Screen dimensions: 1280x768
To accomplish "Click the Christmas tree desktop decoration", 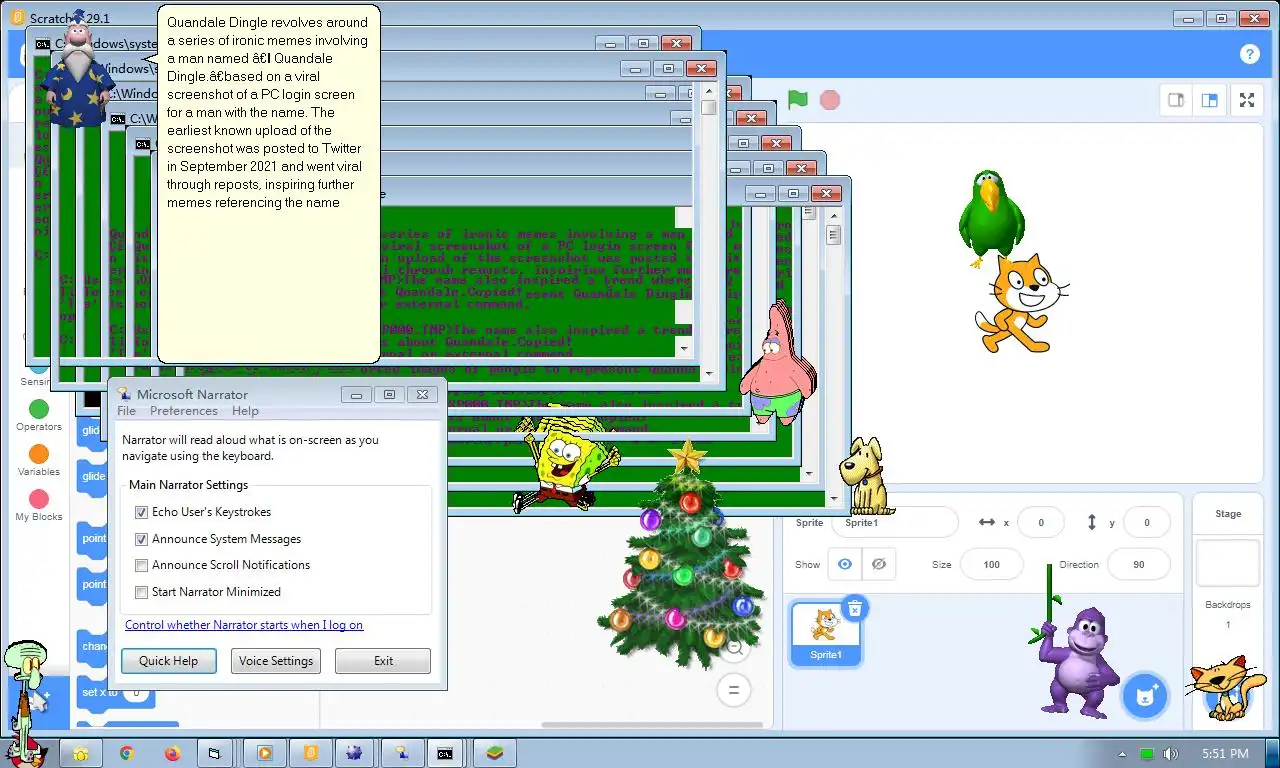I will pos(684,555).
